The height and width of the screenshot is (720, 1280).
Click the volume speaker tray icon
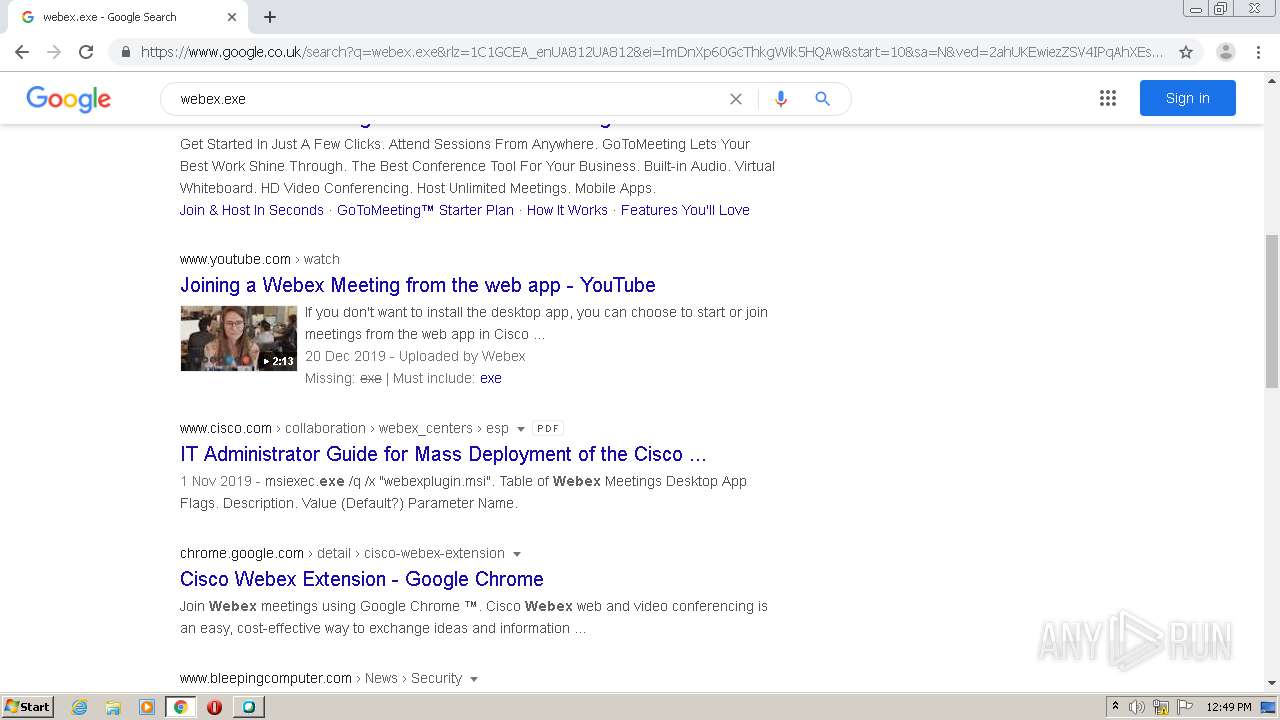1137,707
